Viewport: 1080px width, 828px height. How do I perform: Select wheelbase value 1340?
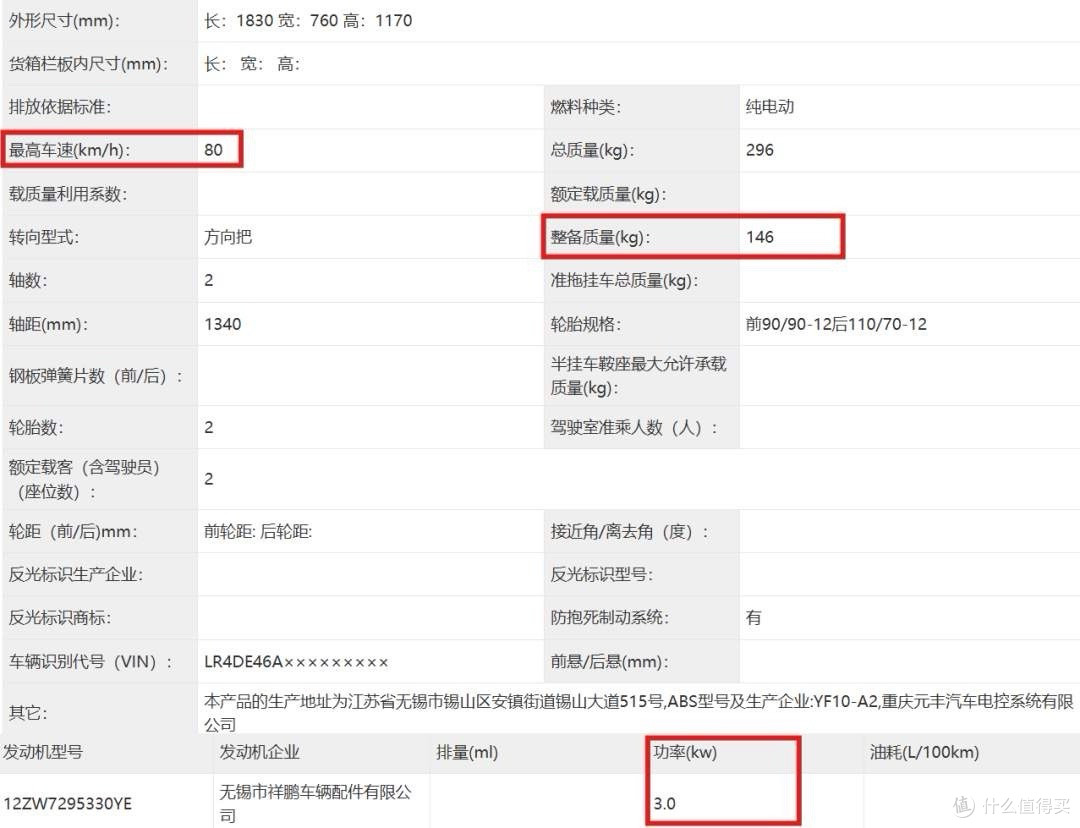coord(222,324)
